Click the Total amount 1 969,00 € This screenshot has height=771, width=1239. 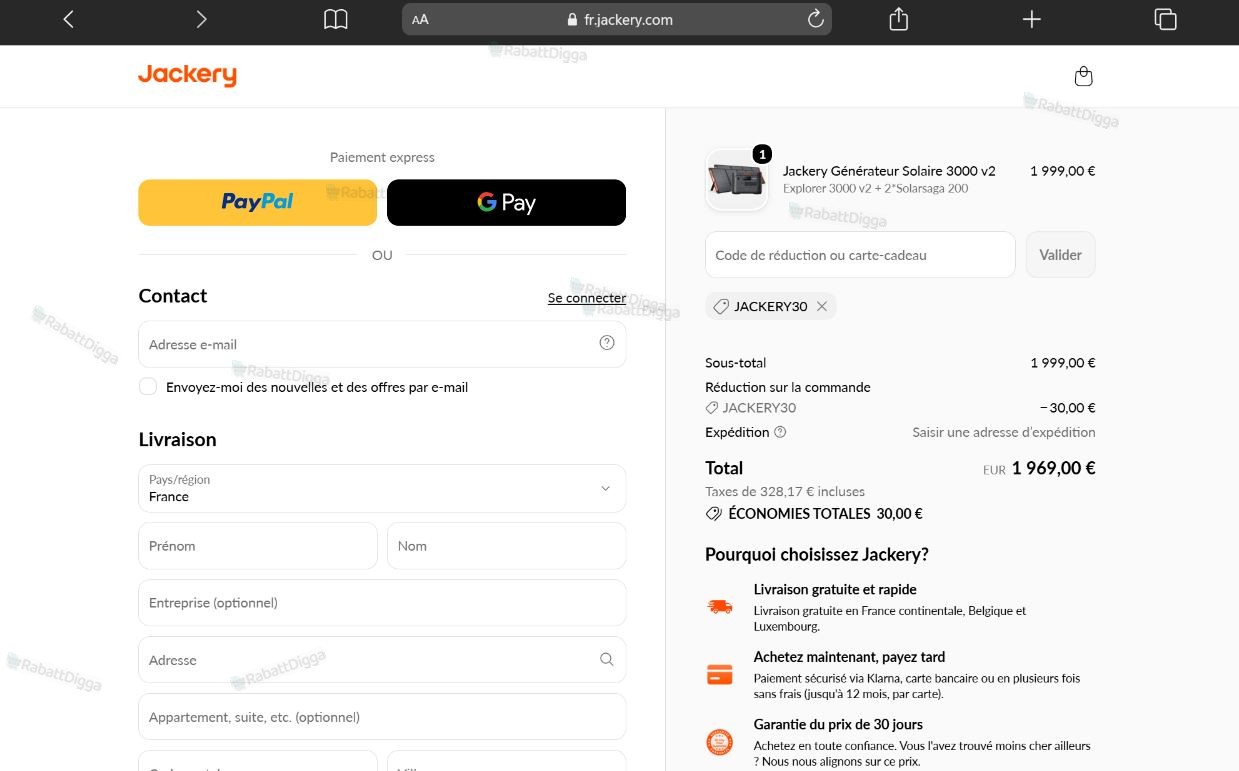(1053, 468)
